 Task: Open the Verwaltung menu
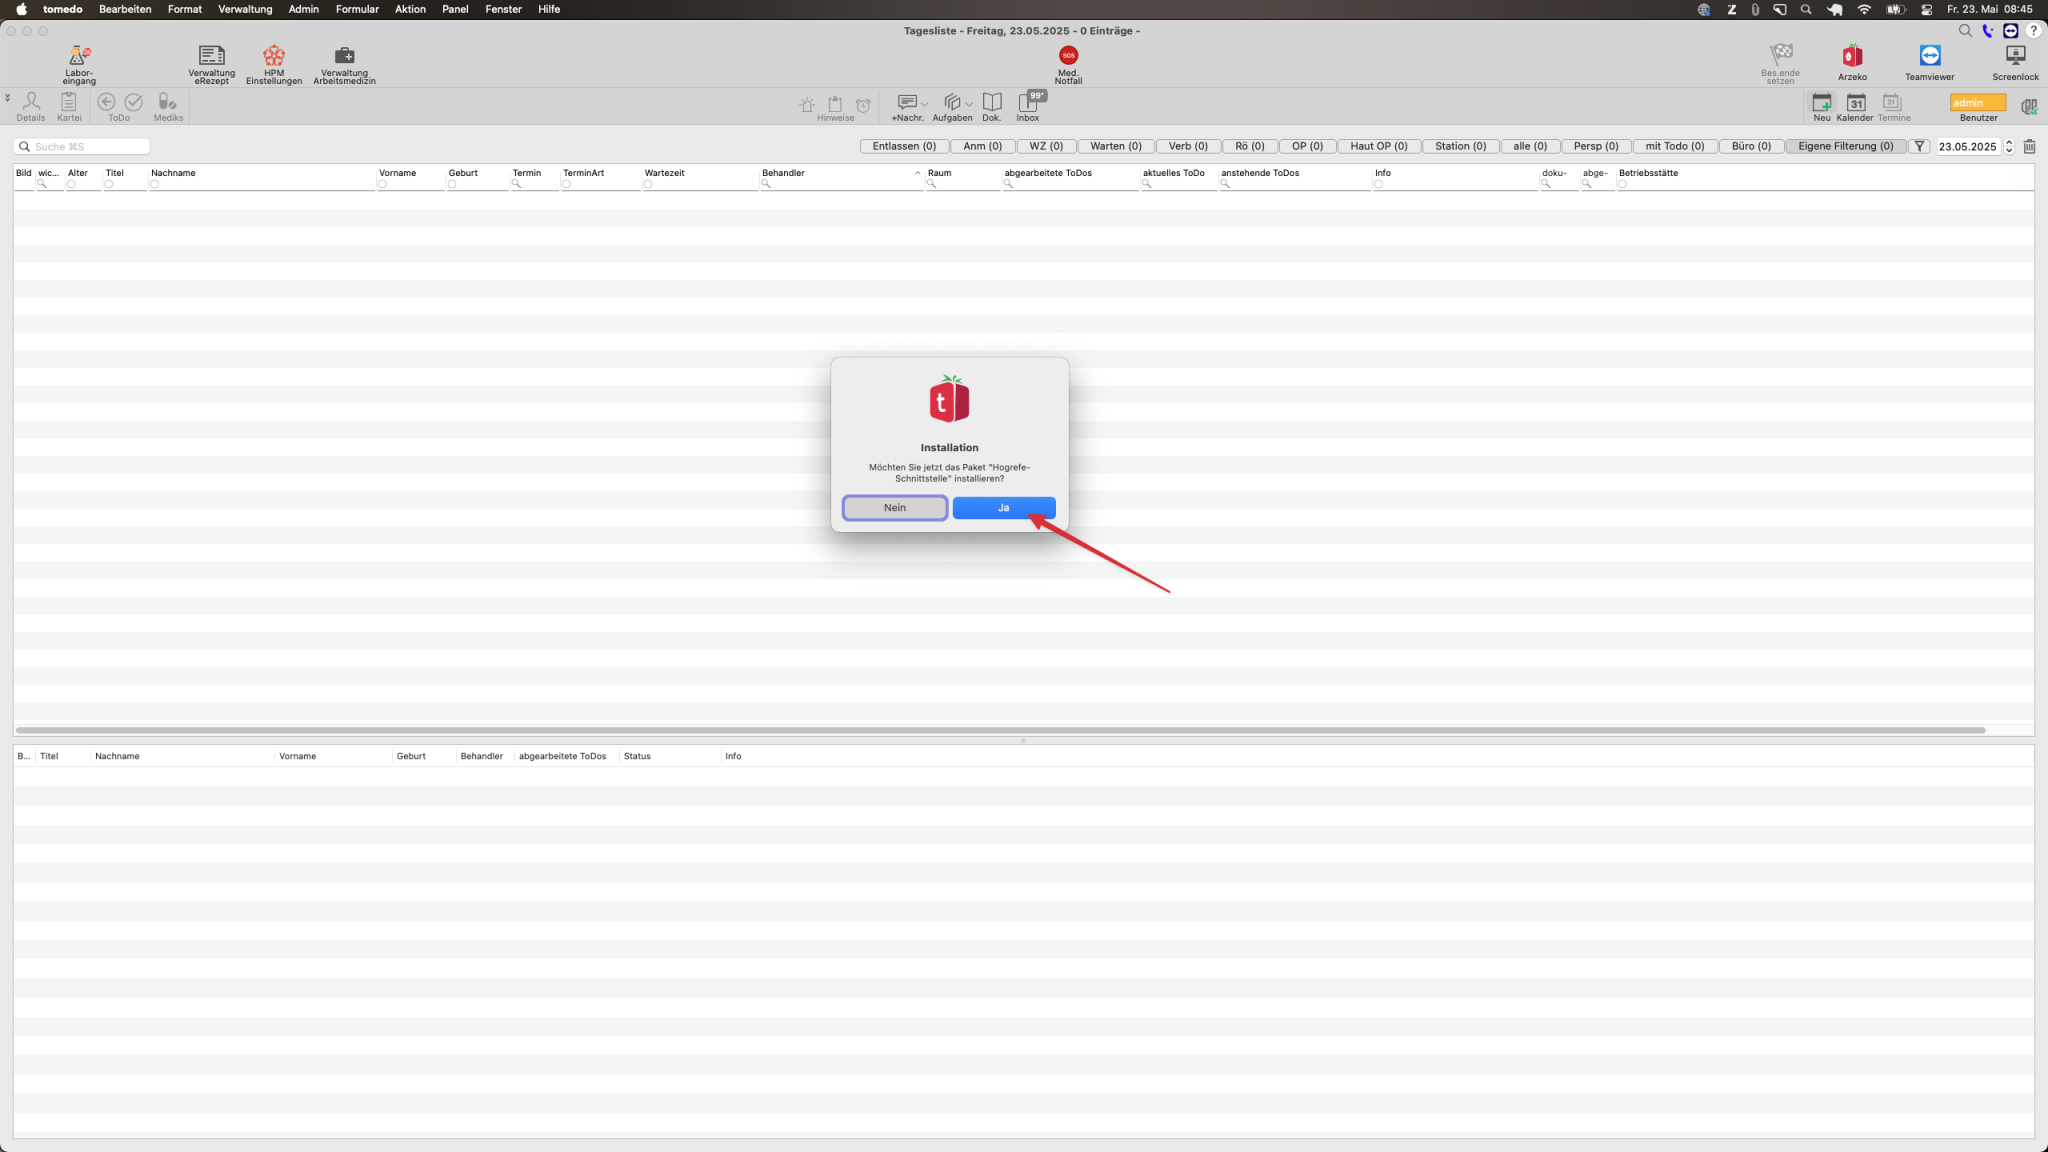click(x=245, y=9)
